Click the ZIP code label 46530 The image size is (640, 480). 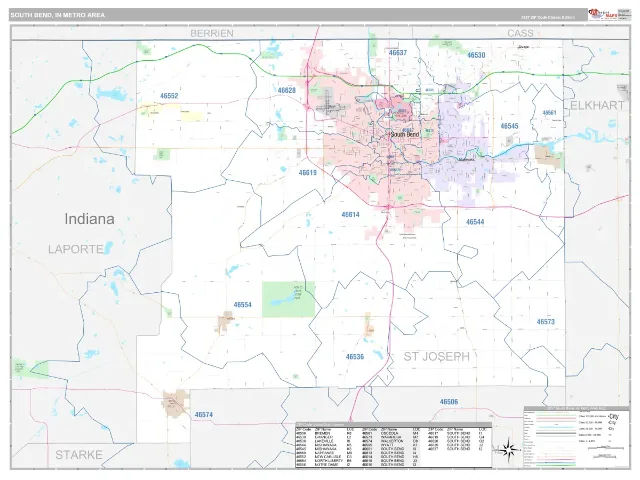(476, 55)
